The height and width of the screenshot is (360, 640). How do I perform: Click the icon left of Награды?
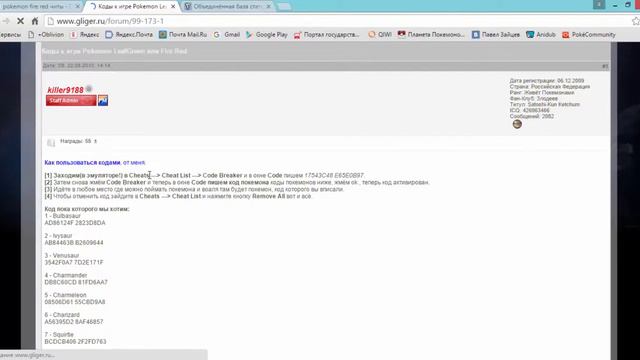tap(51, 142)
